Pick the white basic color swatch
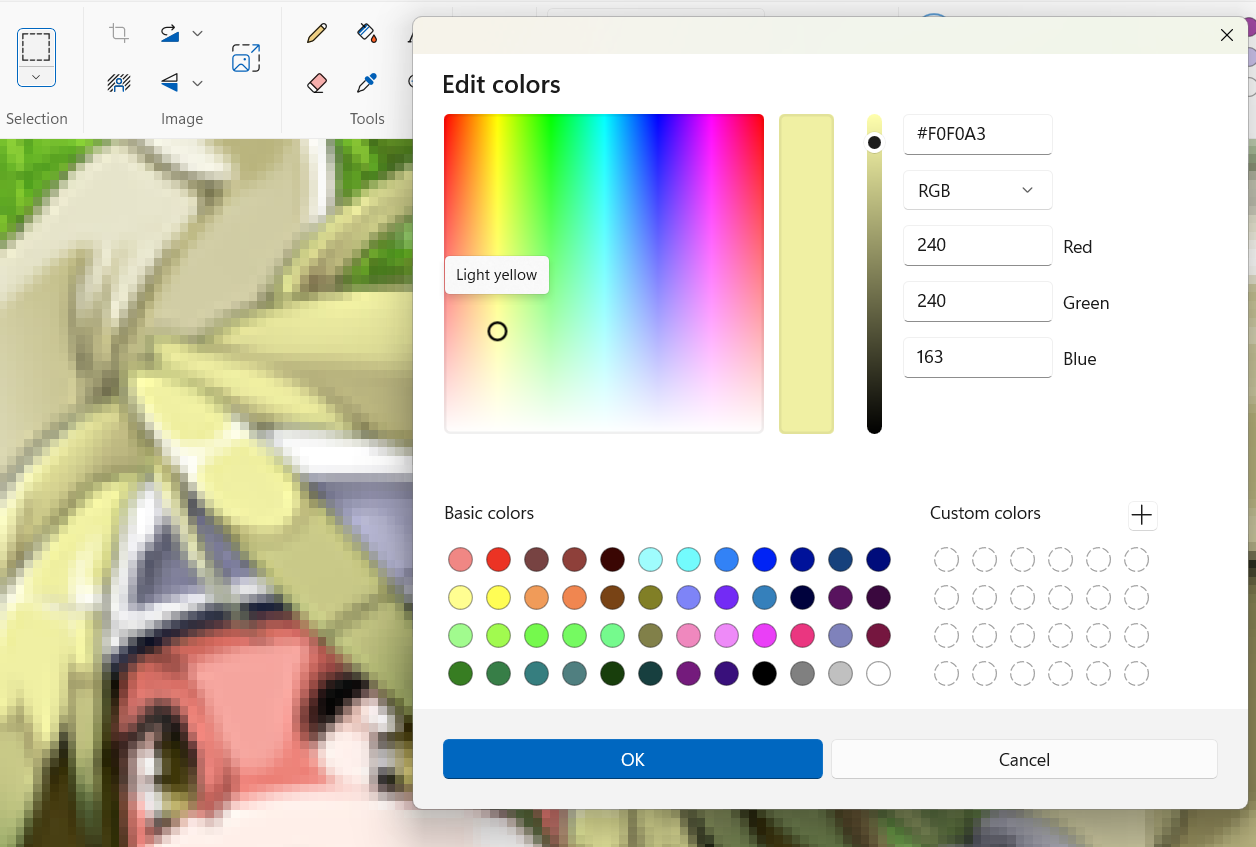 [878, 674]
